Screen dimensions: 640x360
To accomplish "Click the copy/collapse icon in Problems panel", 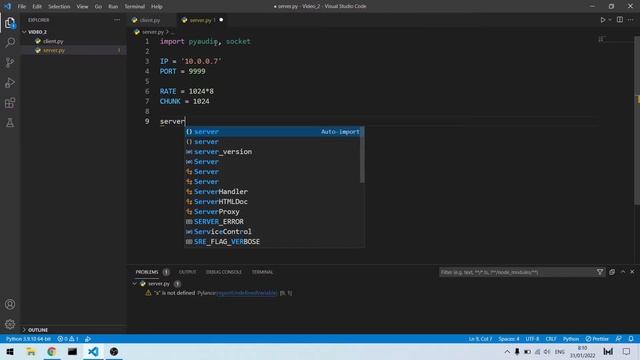I will click(x=612, y=272).
